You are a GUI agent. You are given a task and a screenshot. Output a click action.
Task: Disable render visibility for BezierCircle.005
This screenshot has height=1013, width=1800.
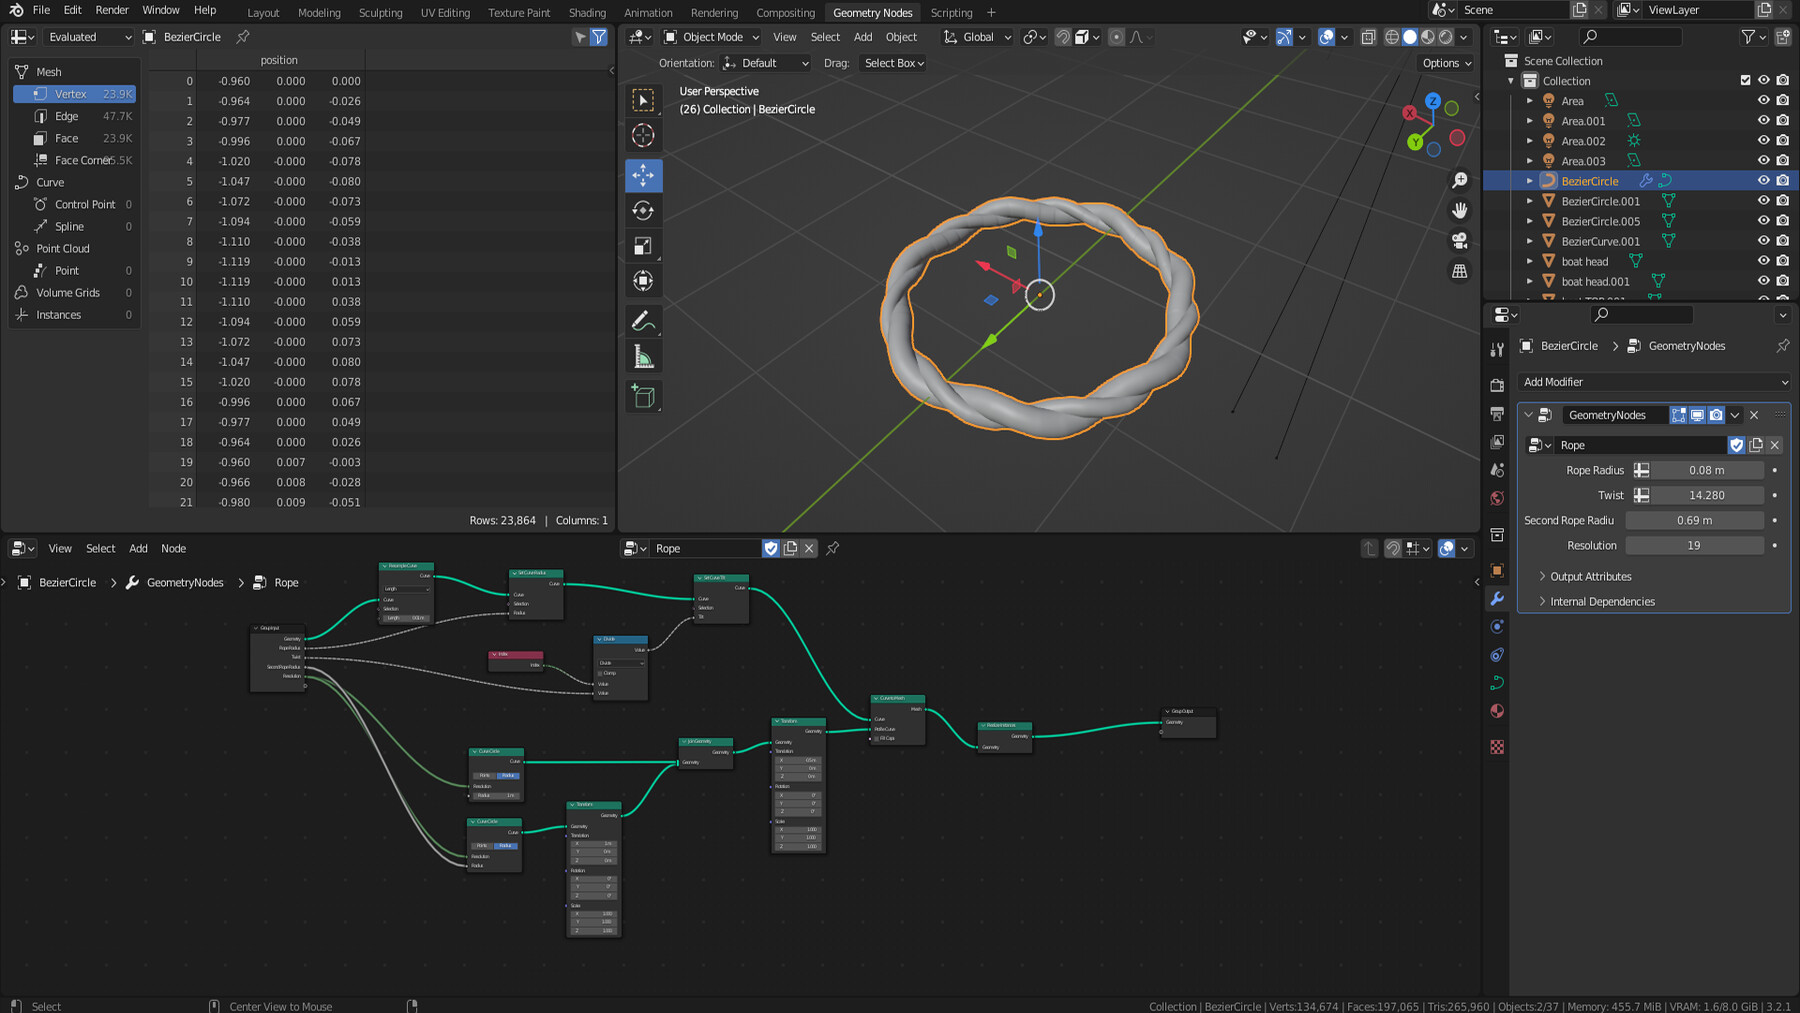(1782, 221)
